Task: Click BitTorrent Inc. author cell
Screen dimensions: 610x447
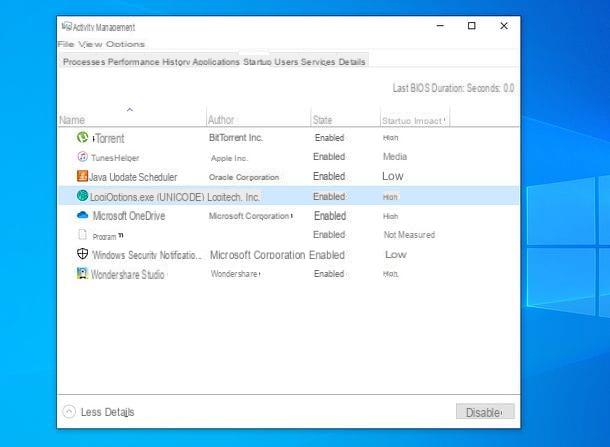Action: click(236, 137)
